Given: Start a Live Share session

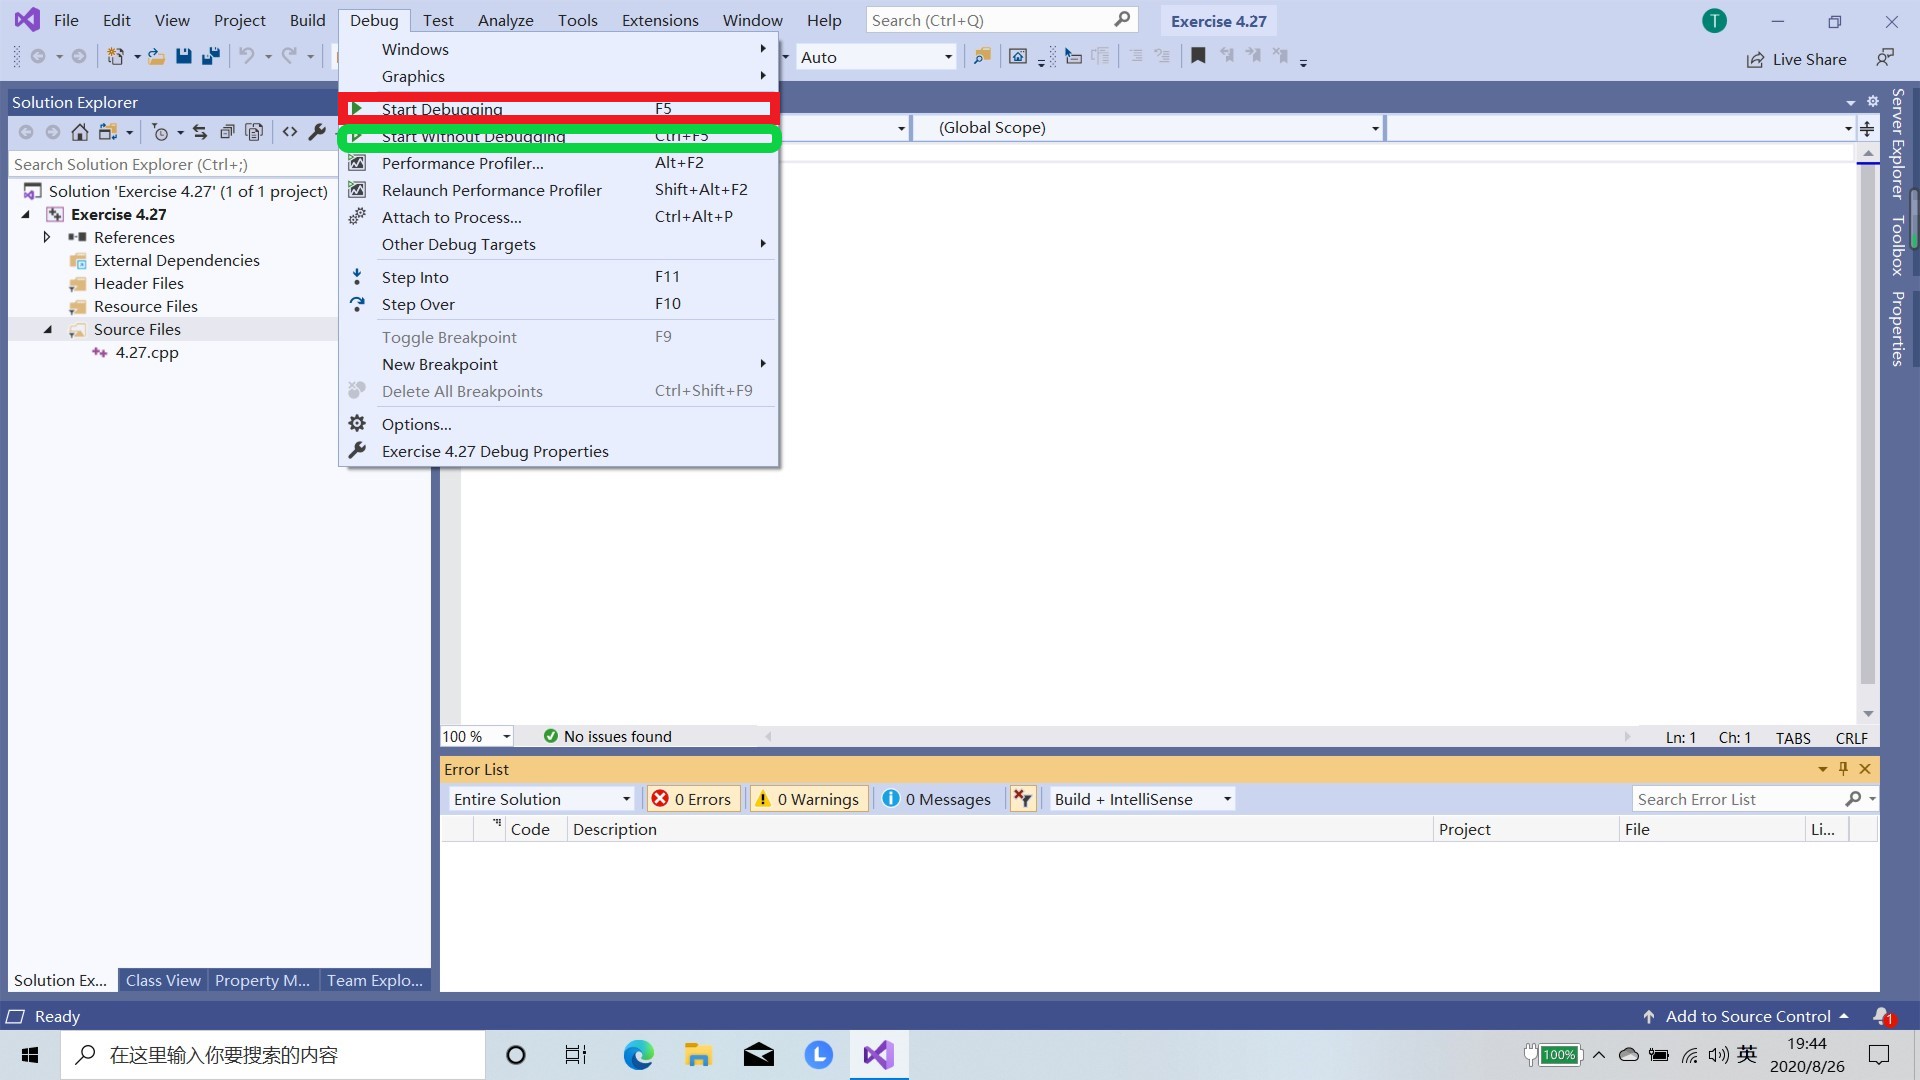Looking at the screenshot, I should pos(1797,59).
